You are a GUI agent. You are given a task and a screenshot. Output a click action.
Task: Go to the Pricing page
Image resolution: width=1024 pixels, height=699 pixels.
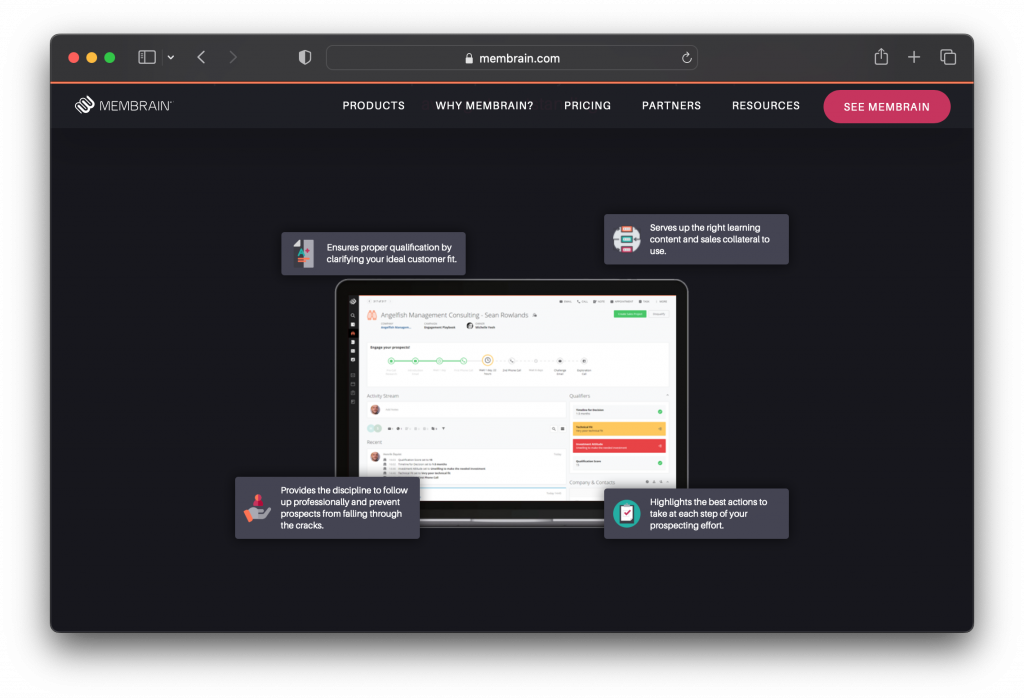[x=587, y=106]
